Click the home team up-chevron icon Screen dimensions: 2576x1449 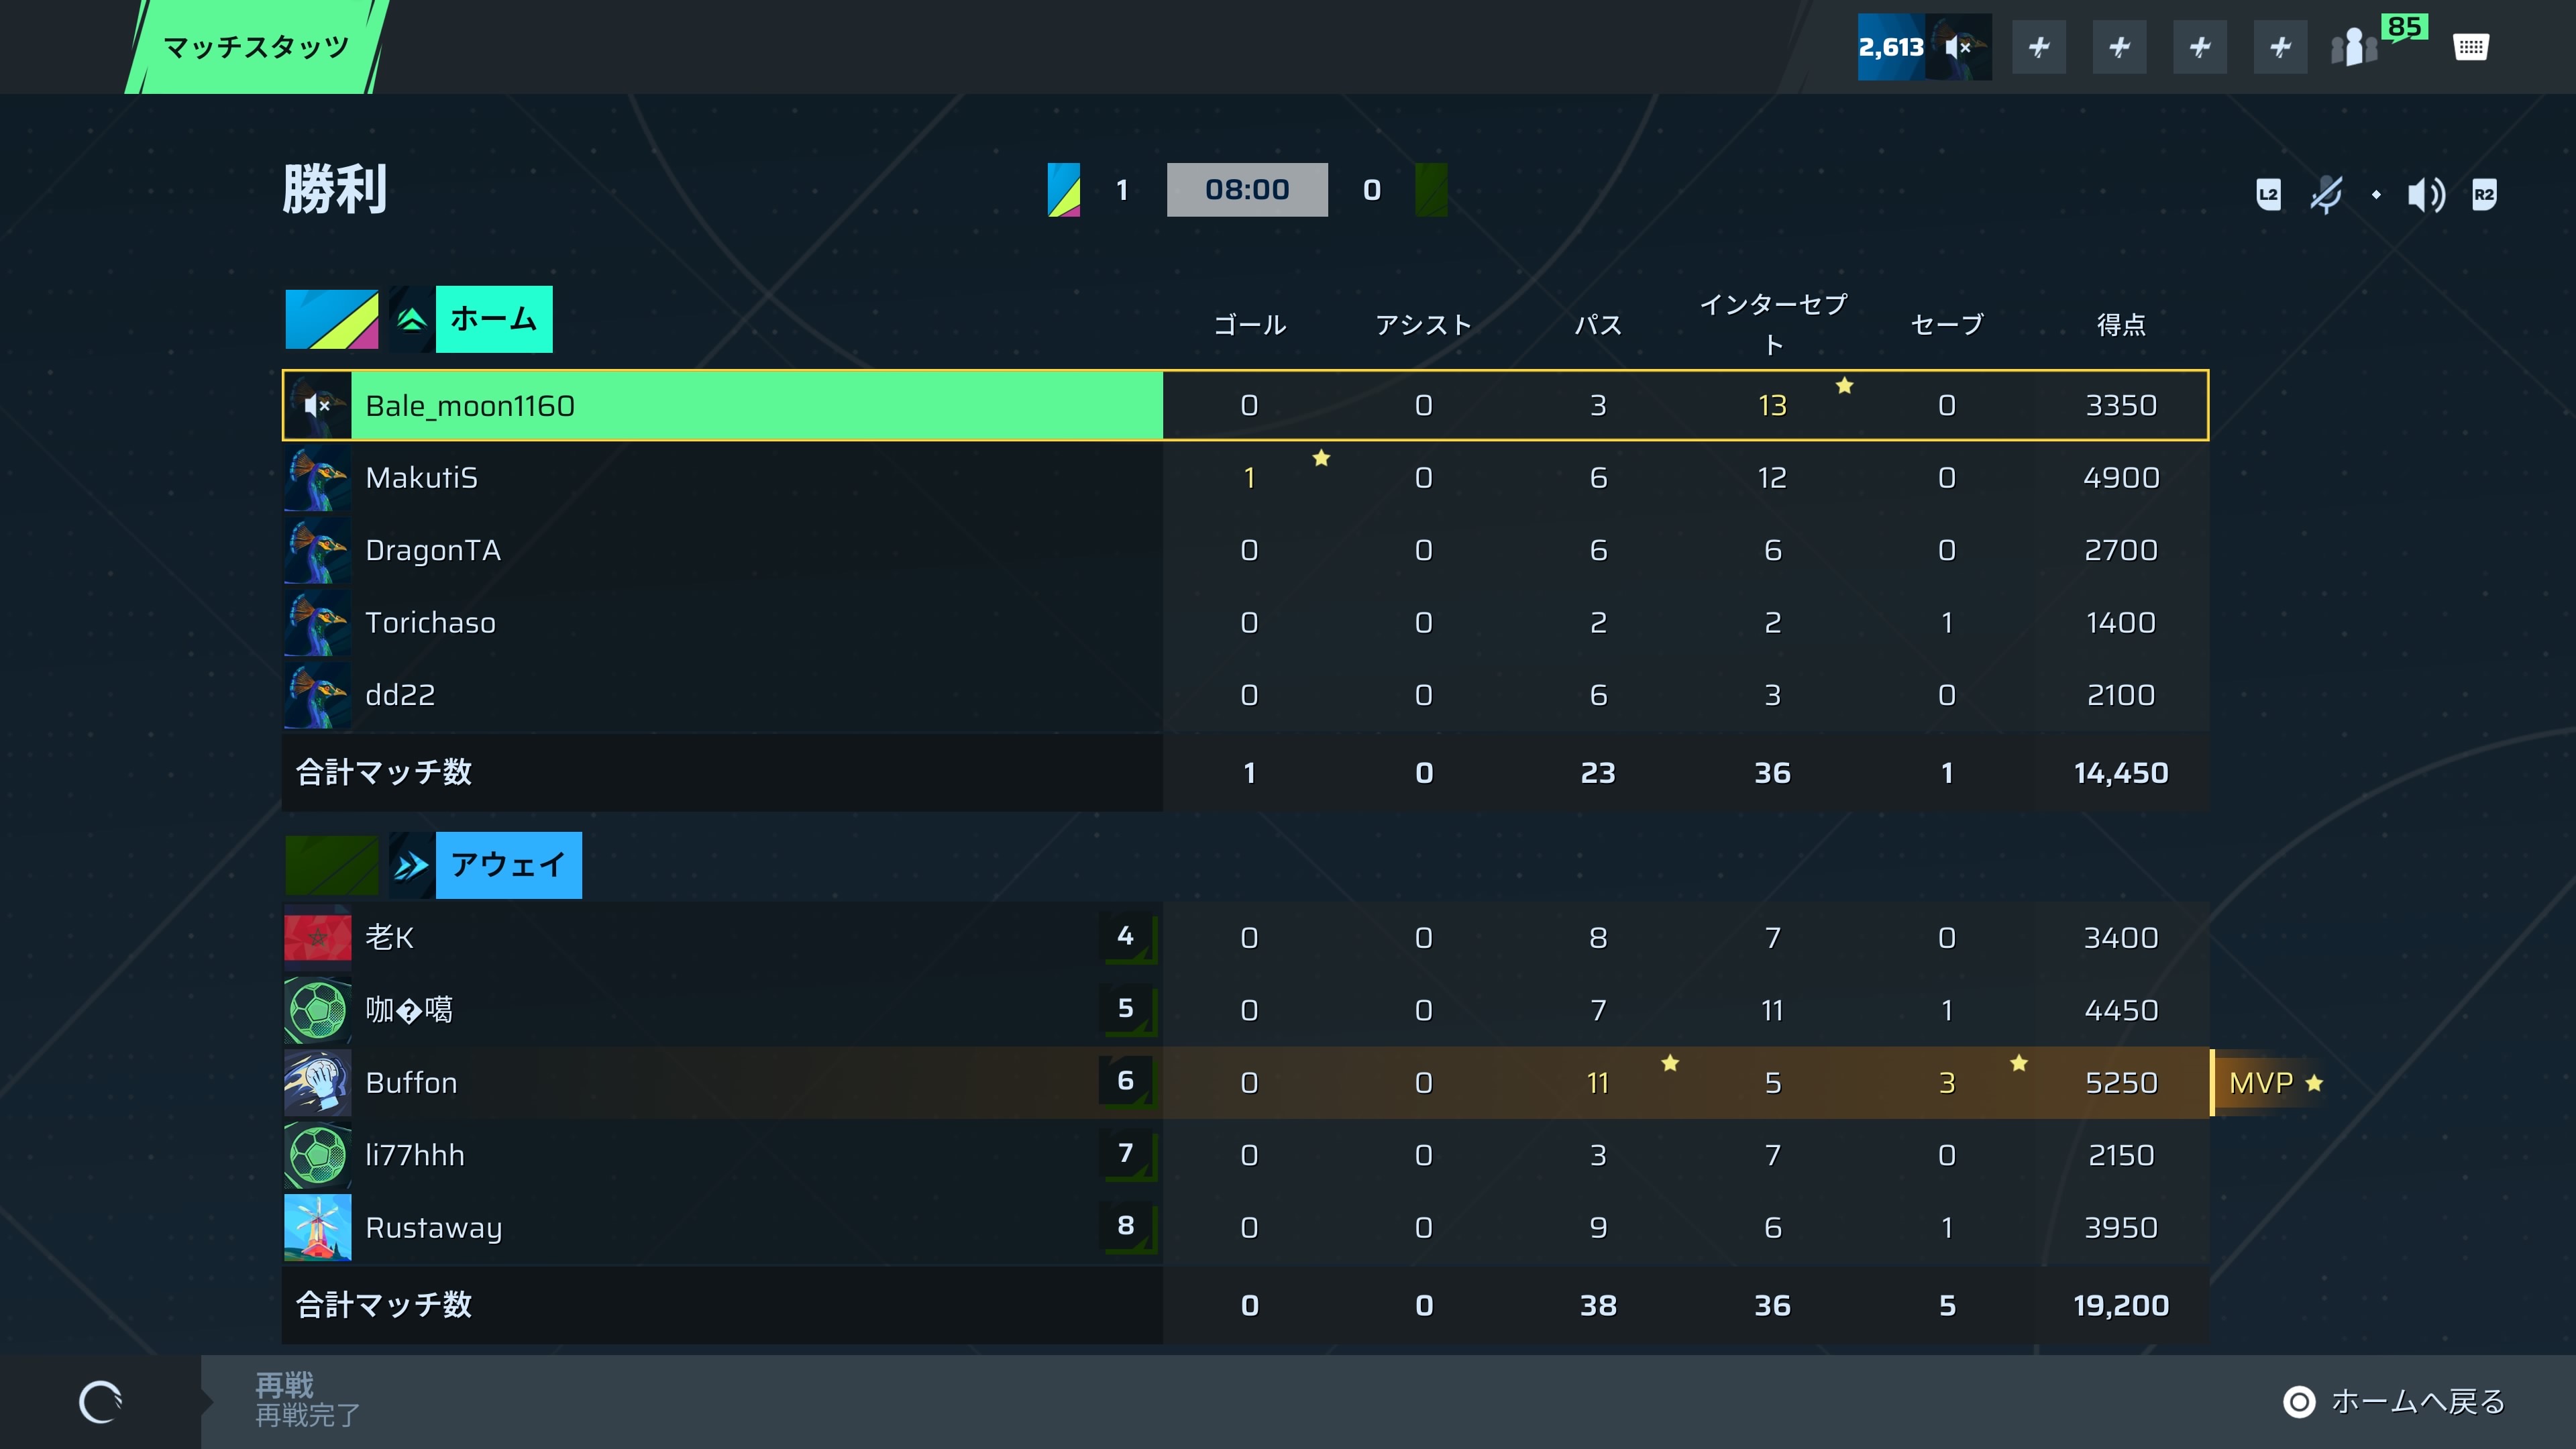[411, 319]
